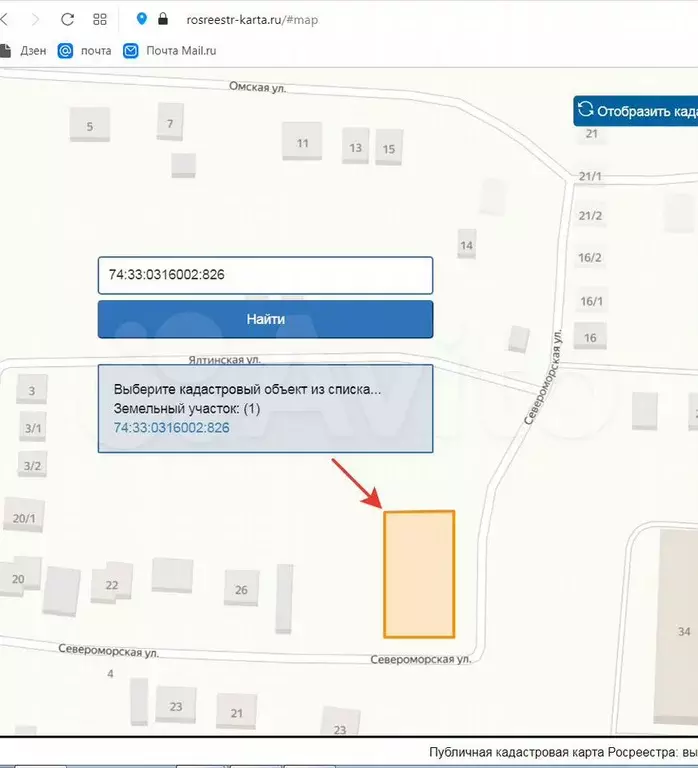Click building 14 on the map
This screenshot has height=768, width=698.
466,244
